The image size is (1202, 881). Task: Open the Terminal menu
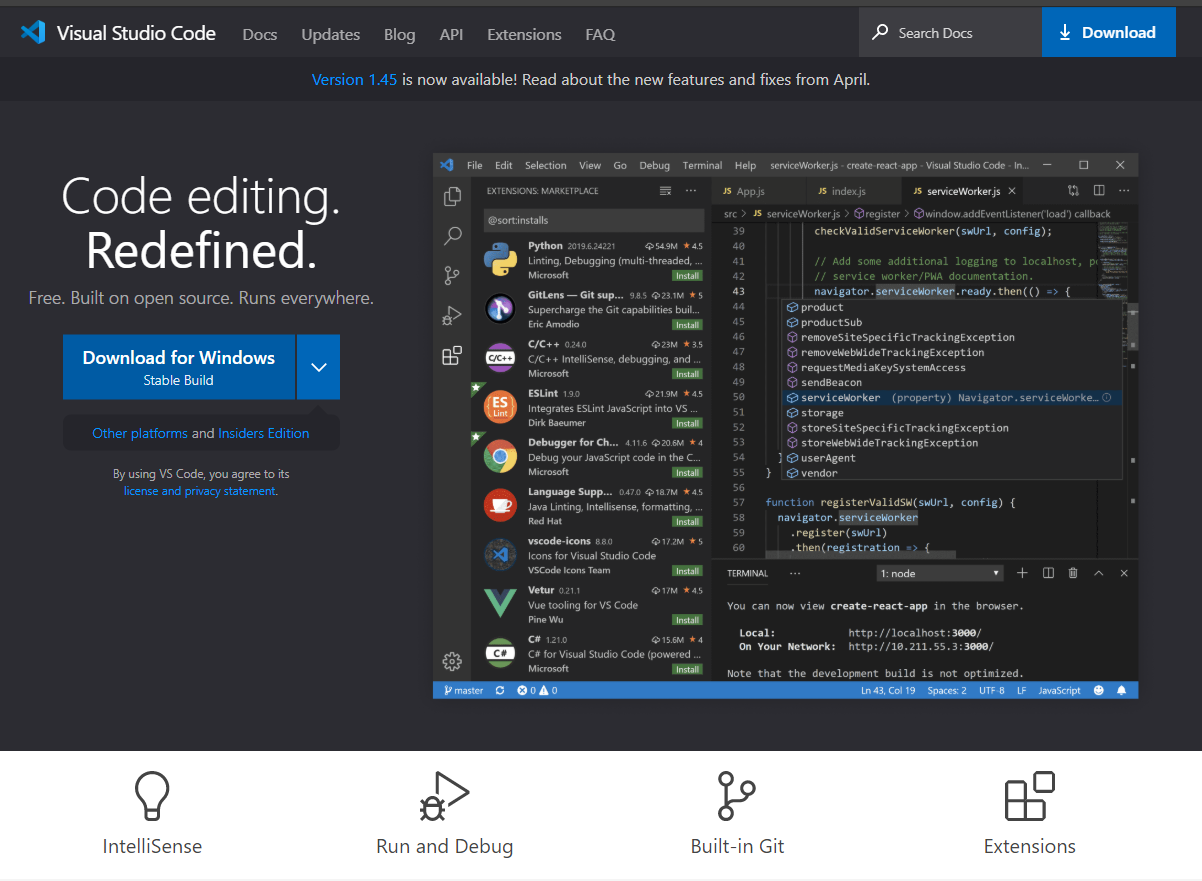tap(702, 165)
